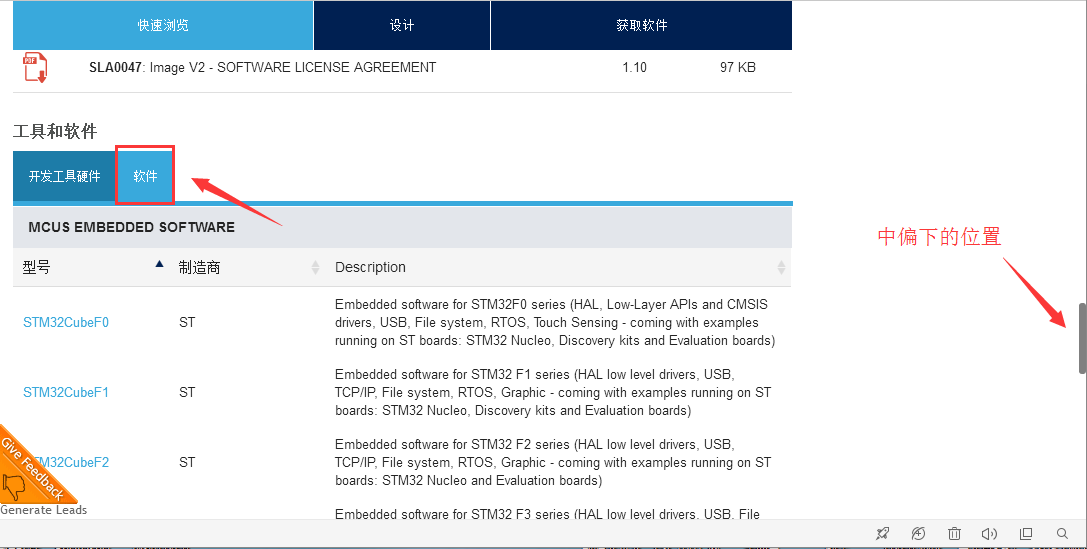Image resolution: width=1087 pixels, height=549 pixels.
Task: Open the STM32CubeF2 link
Action: coord(69,462)
